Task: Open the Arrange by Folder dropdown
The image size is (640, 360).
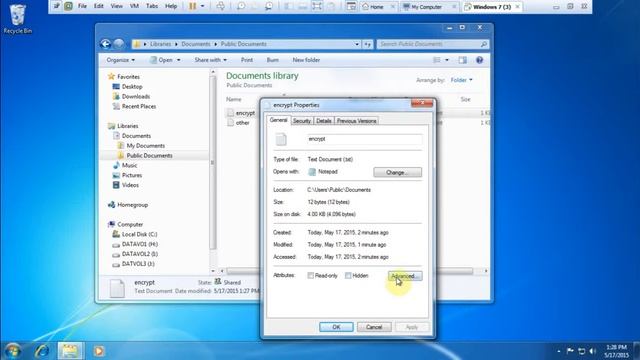Action: (x=461, y=80)
